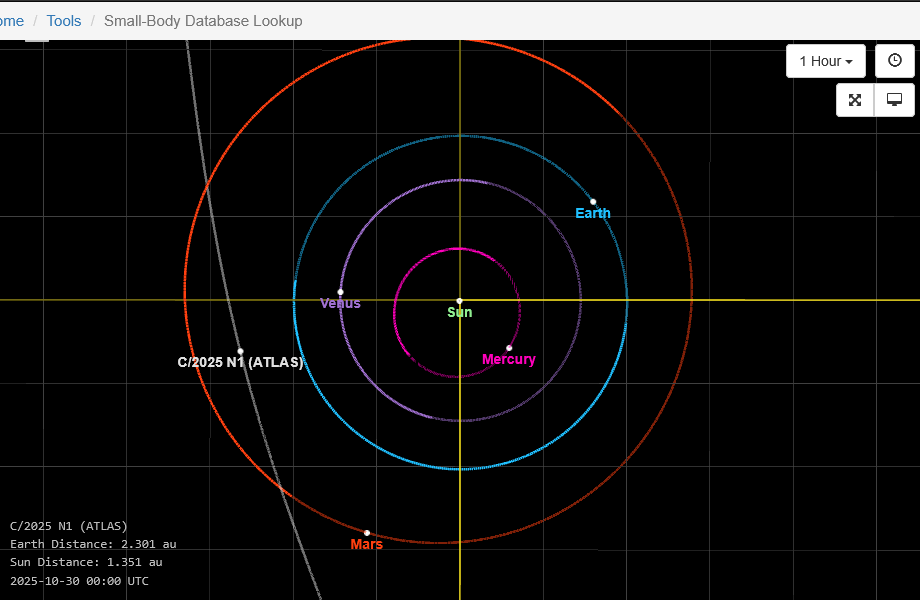The width and height of the screenshot is (920, 600).
Task: Click the 2025-10-30 00:00 UTC date readout
Action: tap(79, 581)
